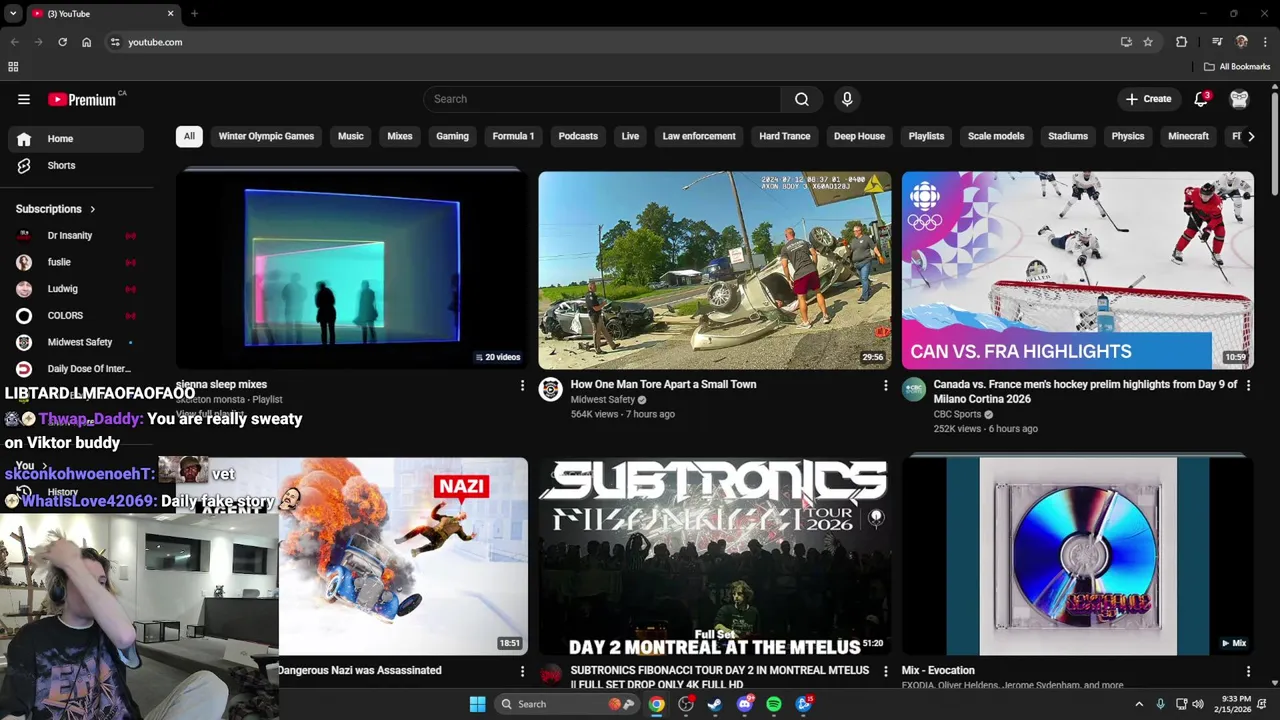Select the Law enforcement chip
This screenshot has width=1280, height=720.
[699, 136]
